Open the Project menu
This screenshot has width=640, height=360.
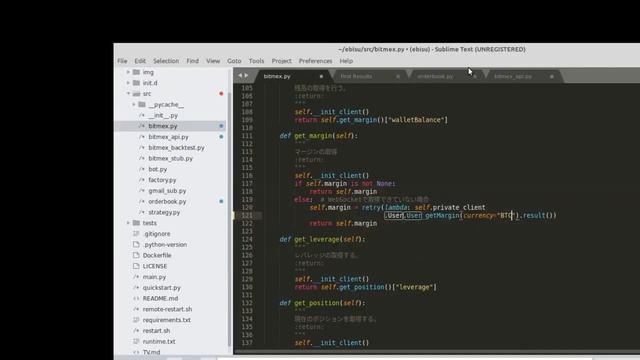pos(281,61)
